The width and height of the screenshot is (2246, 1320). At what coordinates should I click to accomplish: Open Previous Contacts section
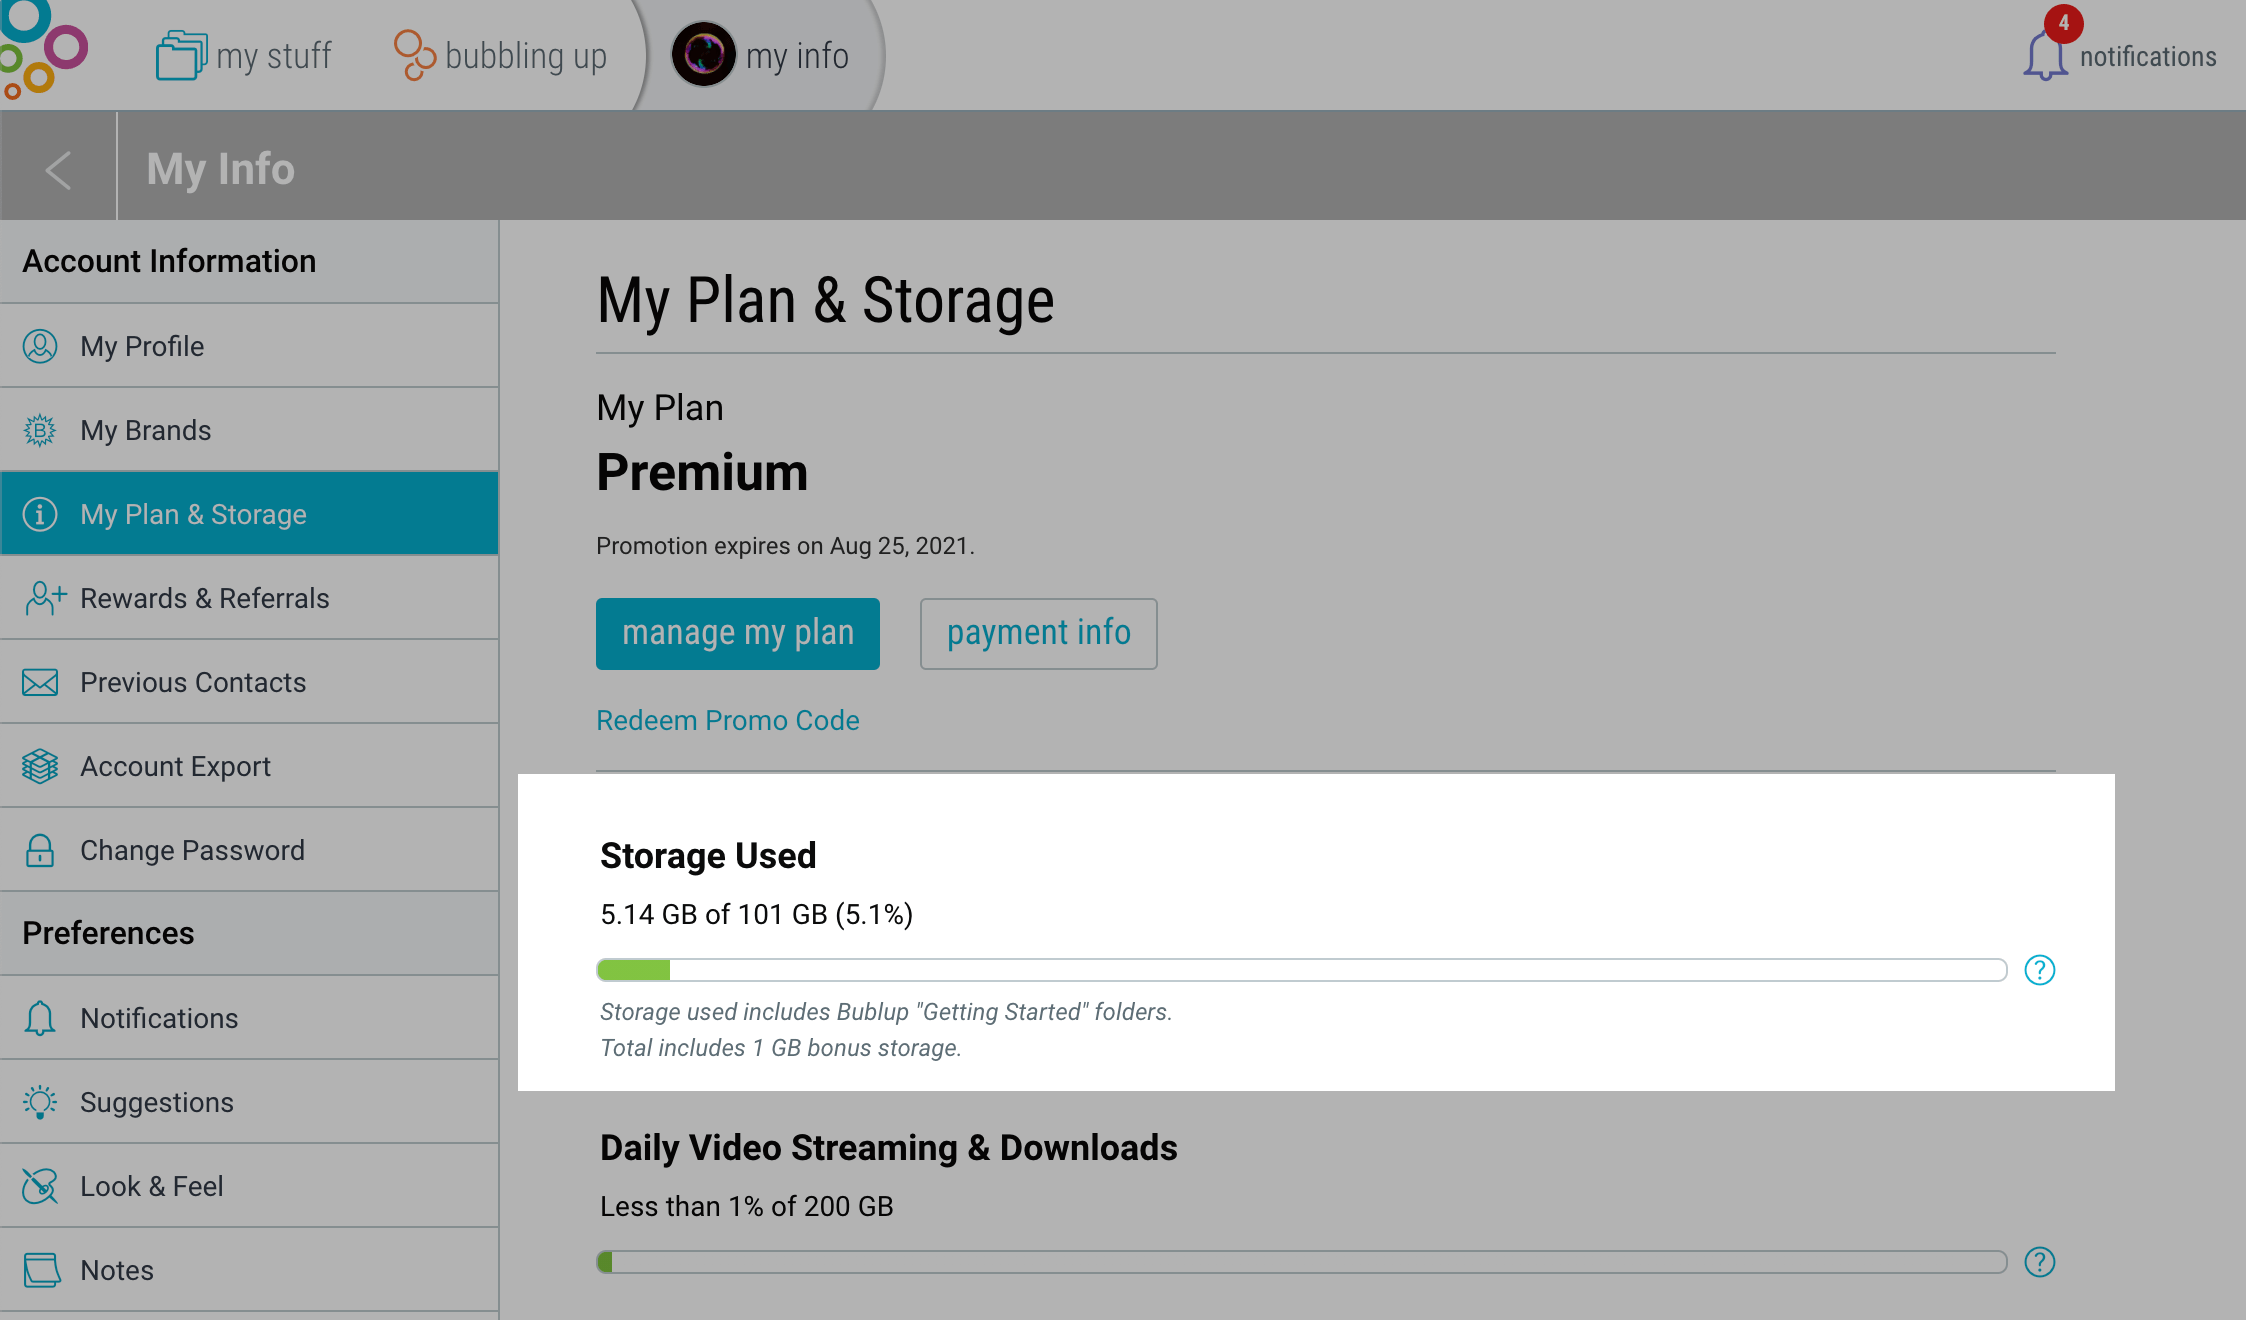coord(249,682)
